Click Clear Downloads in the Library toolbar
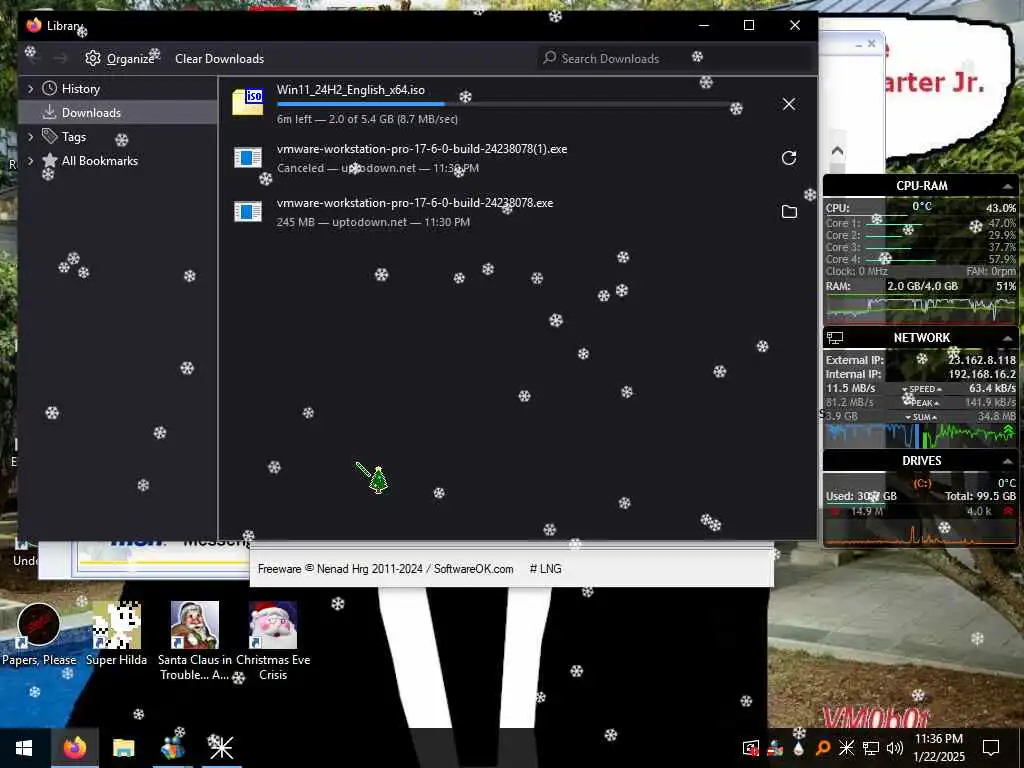This screenshot has width=1024, height=768. pos(219,59)
